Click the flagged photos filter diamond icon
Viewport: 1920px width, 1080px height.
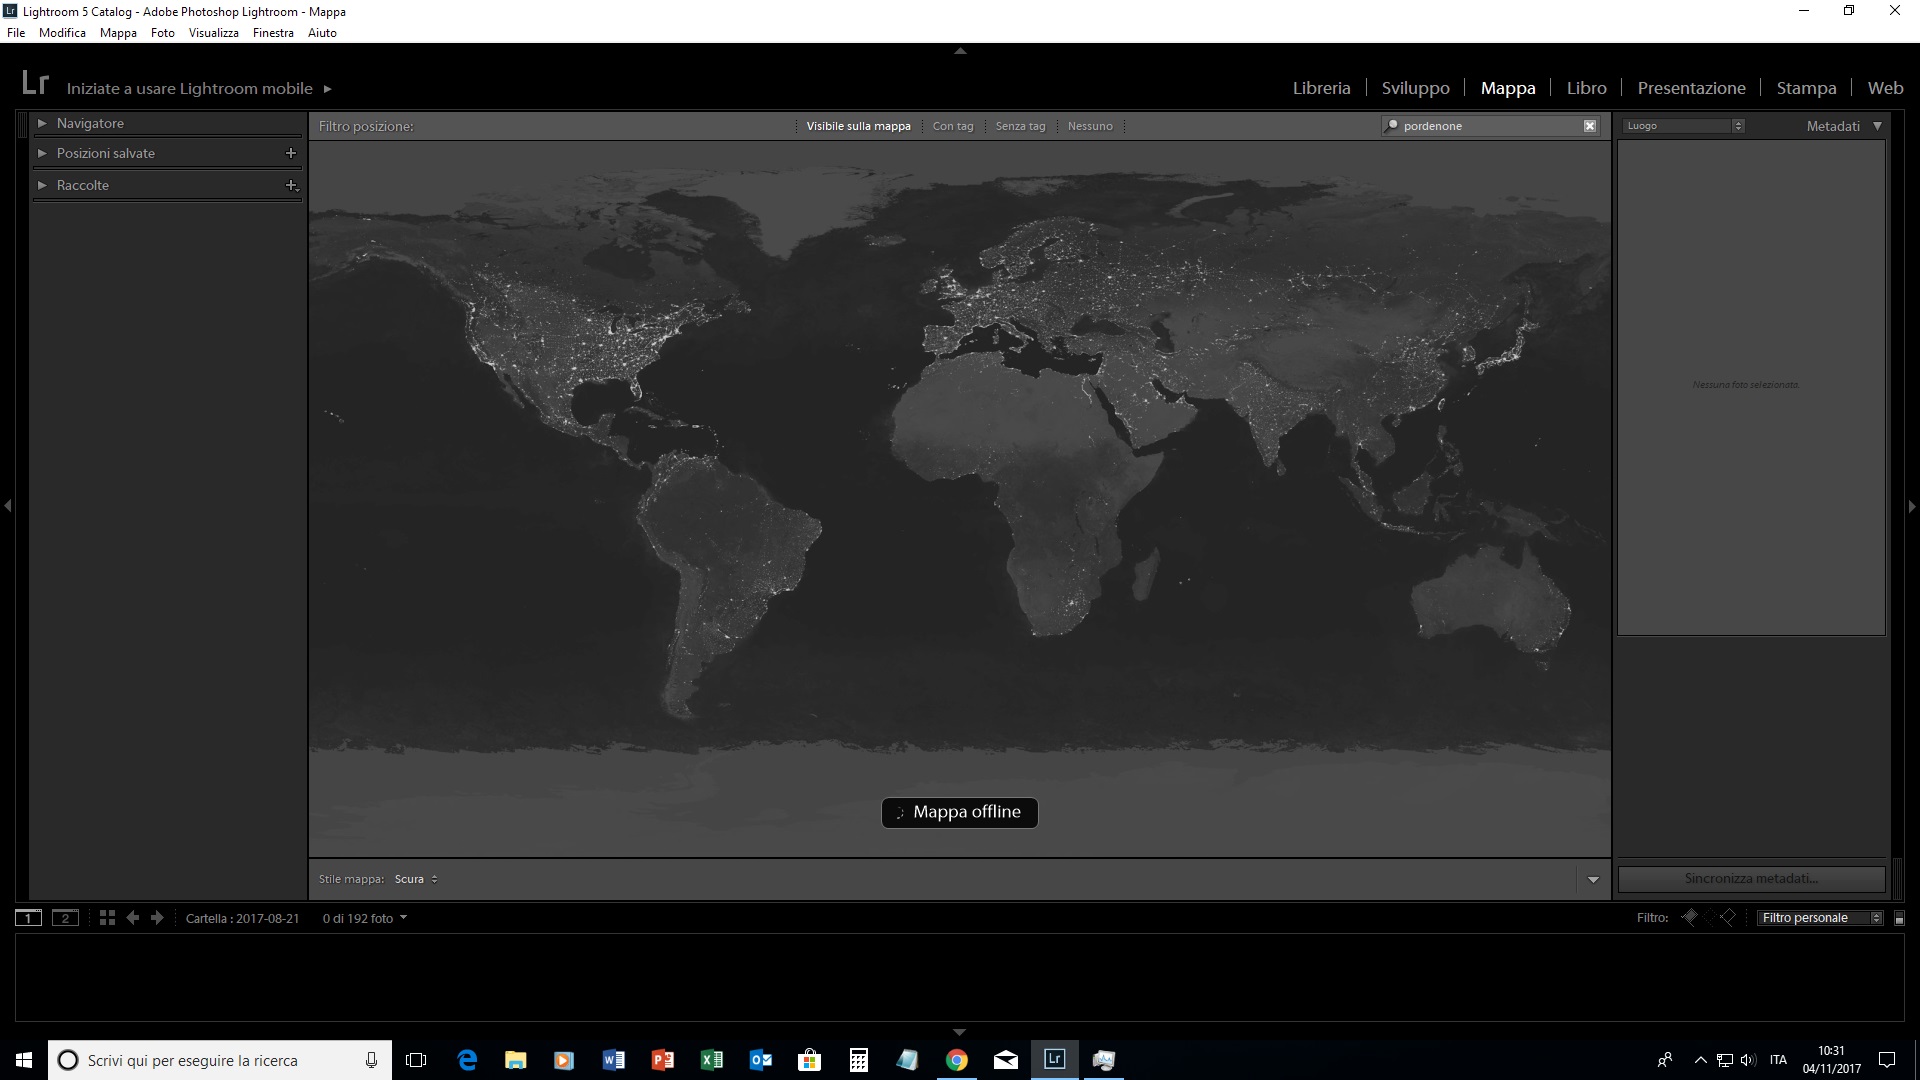coord(1691,917)
